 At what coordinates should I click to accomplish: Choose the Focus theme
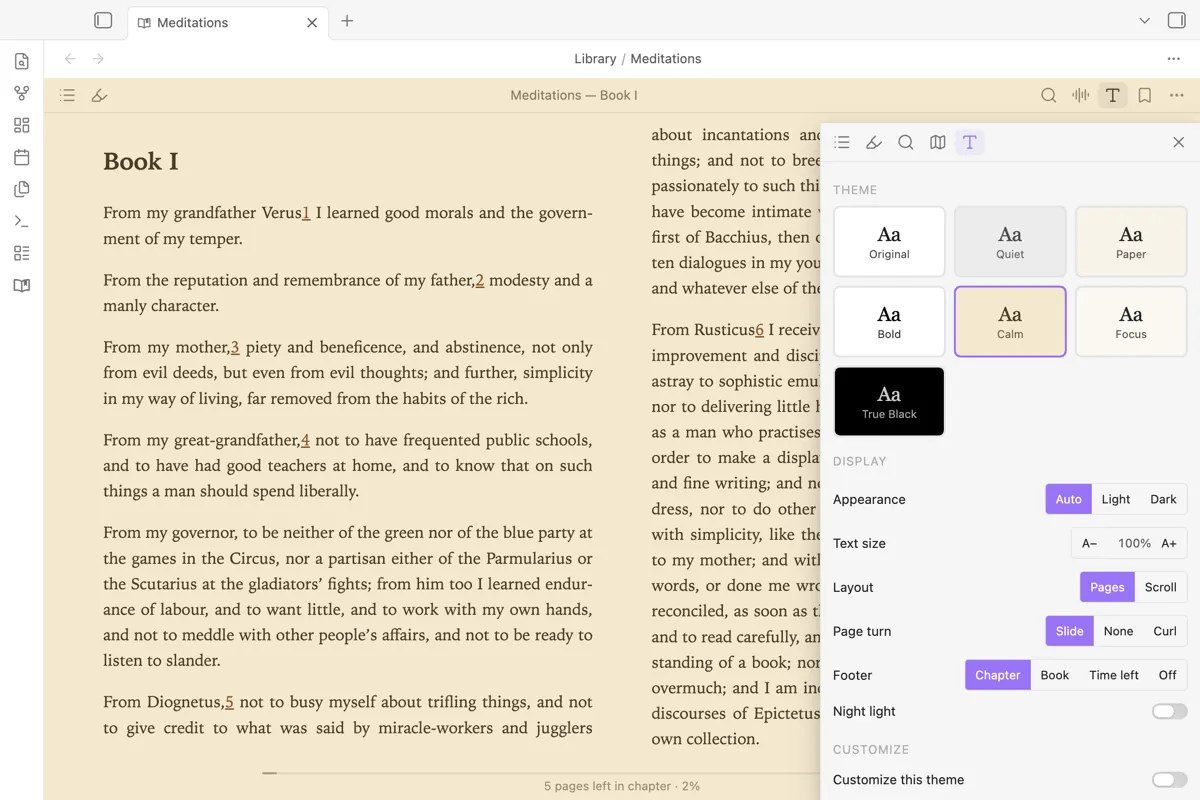(x=1131, y=322)
